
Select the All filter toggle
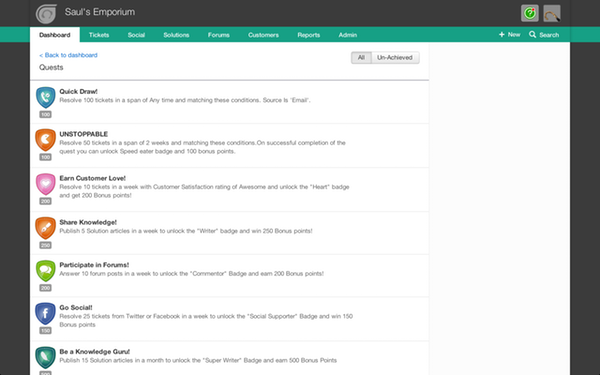pyautogui.click(x=361, y=58)
